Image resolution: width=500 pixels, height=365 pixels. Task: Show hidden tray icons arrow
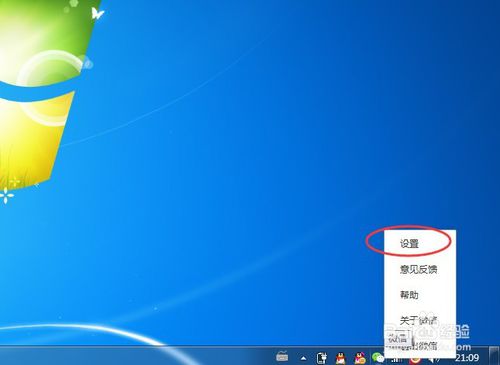(x=303, y=359)
